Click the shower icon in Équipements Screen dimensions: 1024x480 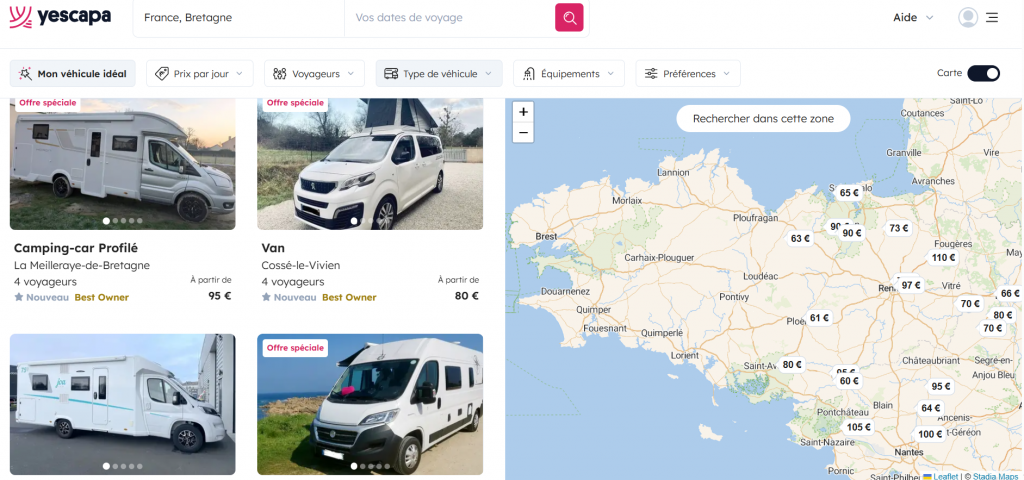(x=529, y=74)
